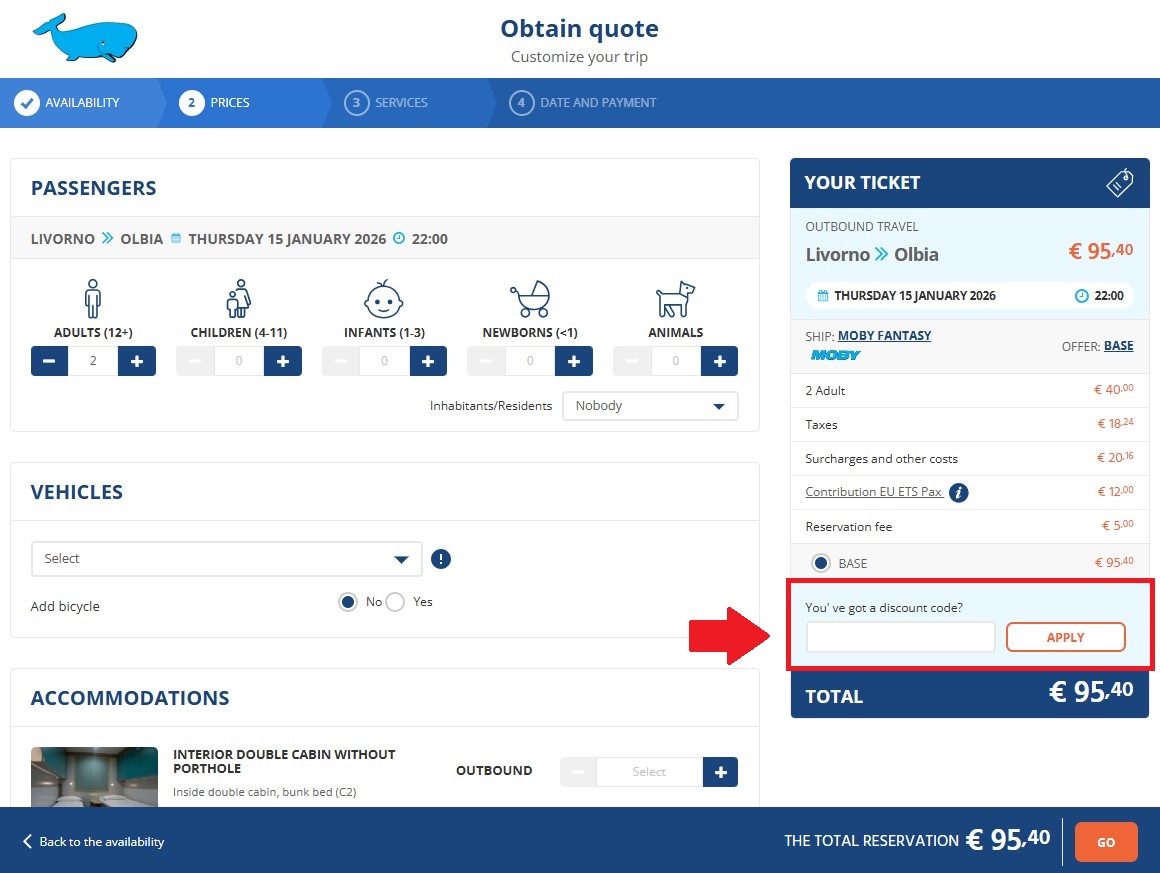Increase the number of Adults
The image size is (1160, 873).
(x=137, y=361)
